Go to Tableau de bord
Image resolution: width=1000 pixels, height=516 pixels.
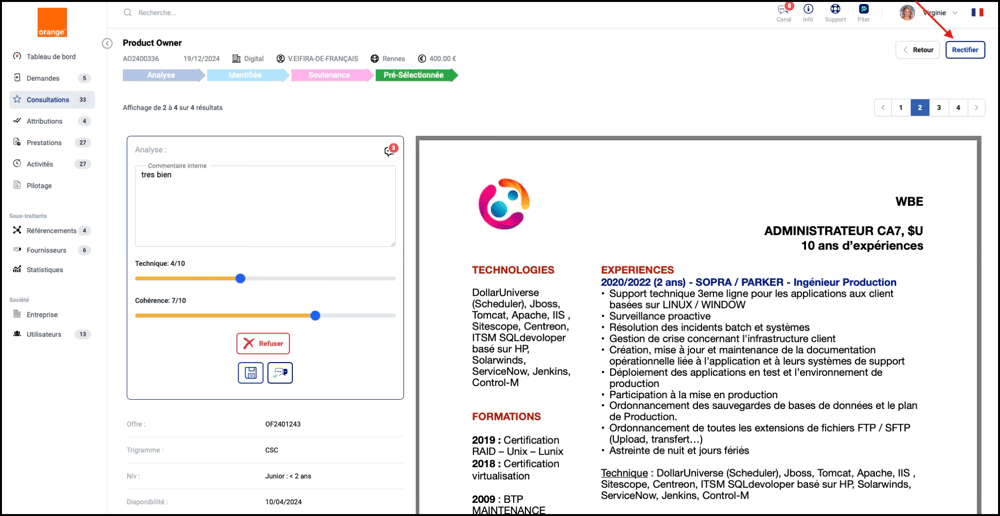pos(52,57)
